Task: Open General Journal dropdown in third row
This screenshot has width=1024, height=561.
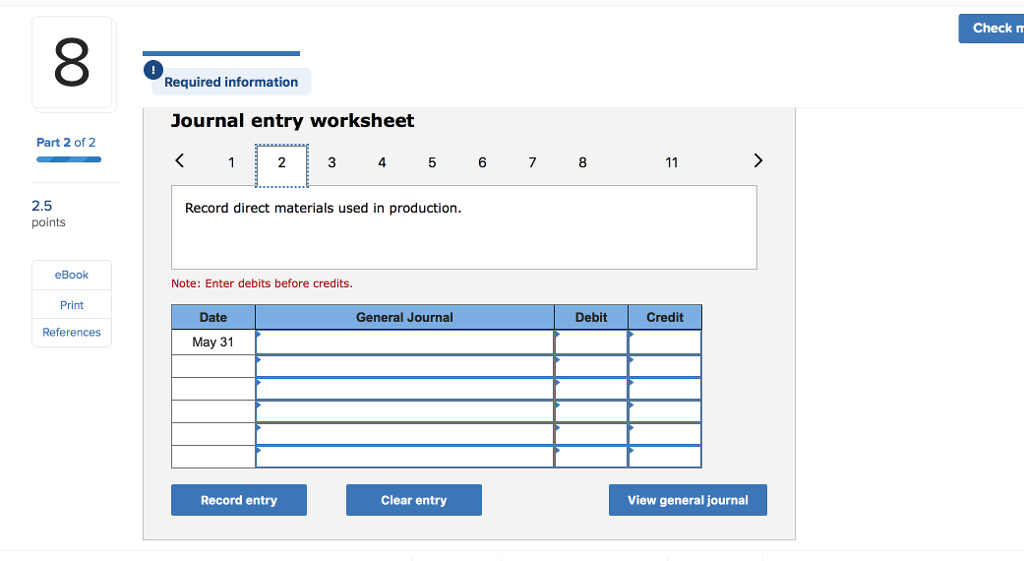Action: pyautogui.click(x=405, y=389)
